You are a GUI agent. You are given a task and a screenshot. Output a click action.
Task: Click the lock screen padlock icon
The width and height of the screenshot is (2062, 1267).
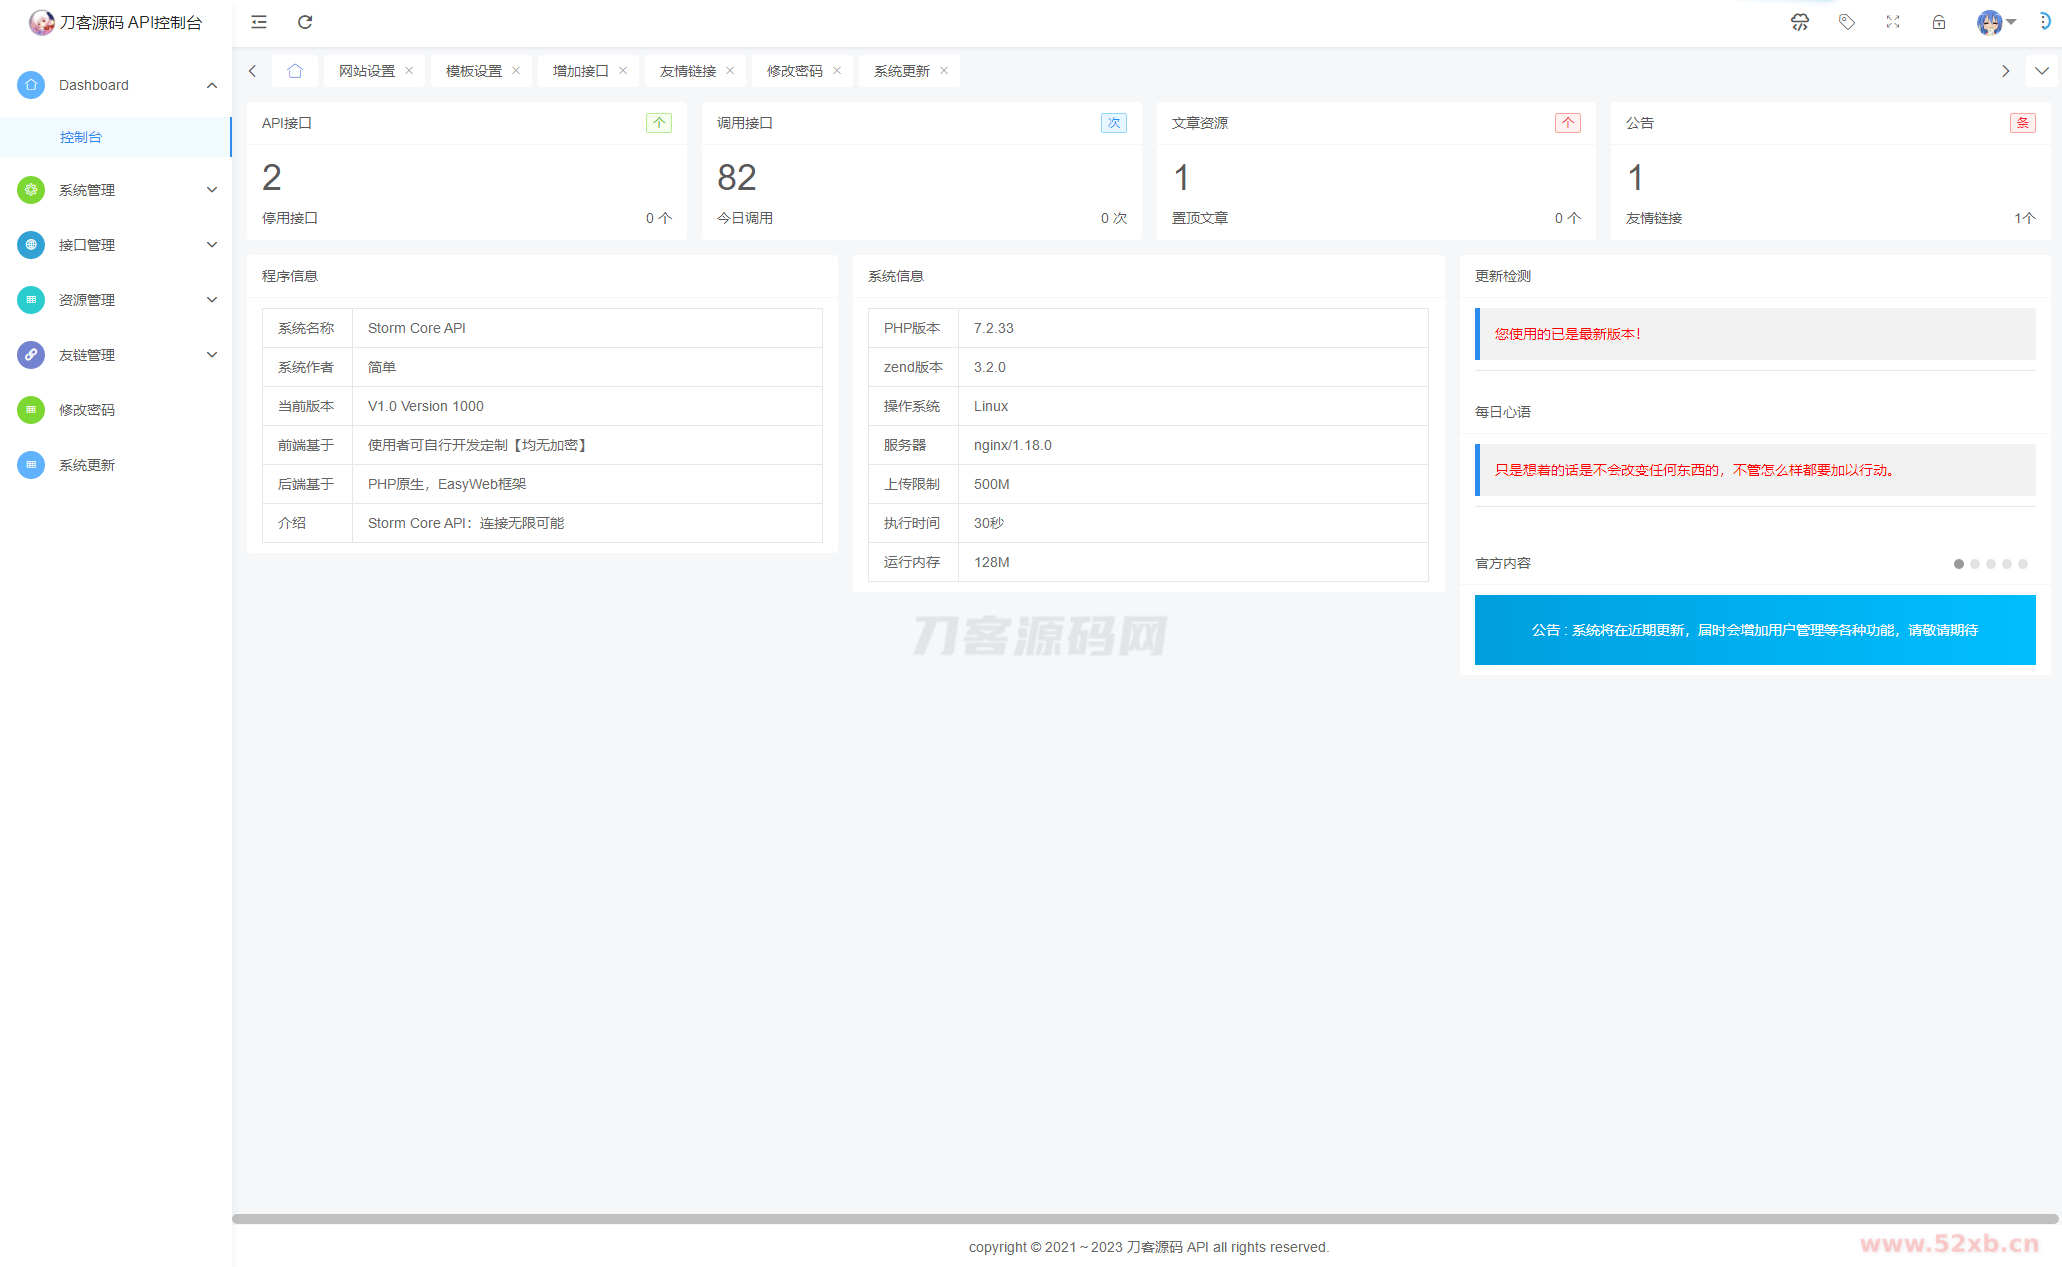click(x=1938, y=22)
